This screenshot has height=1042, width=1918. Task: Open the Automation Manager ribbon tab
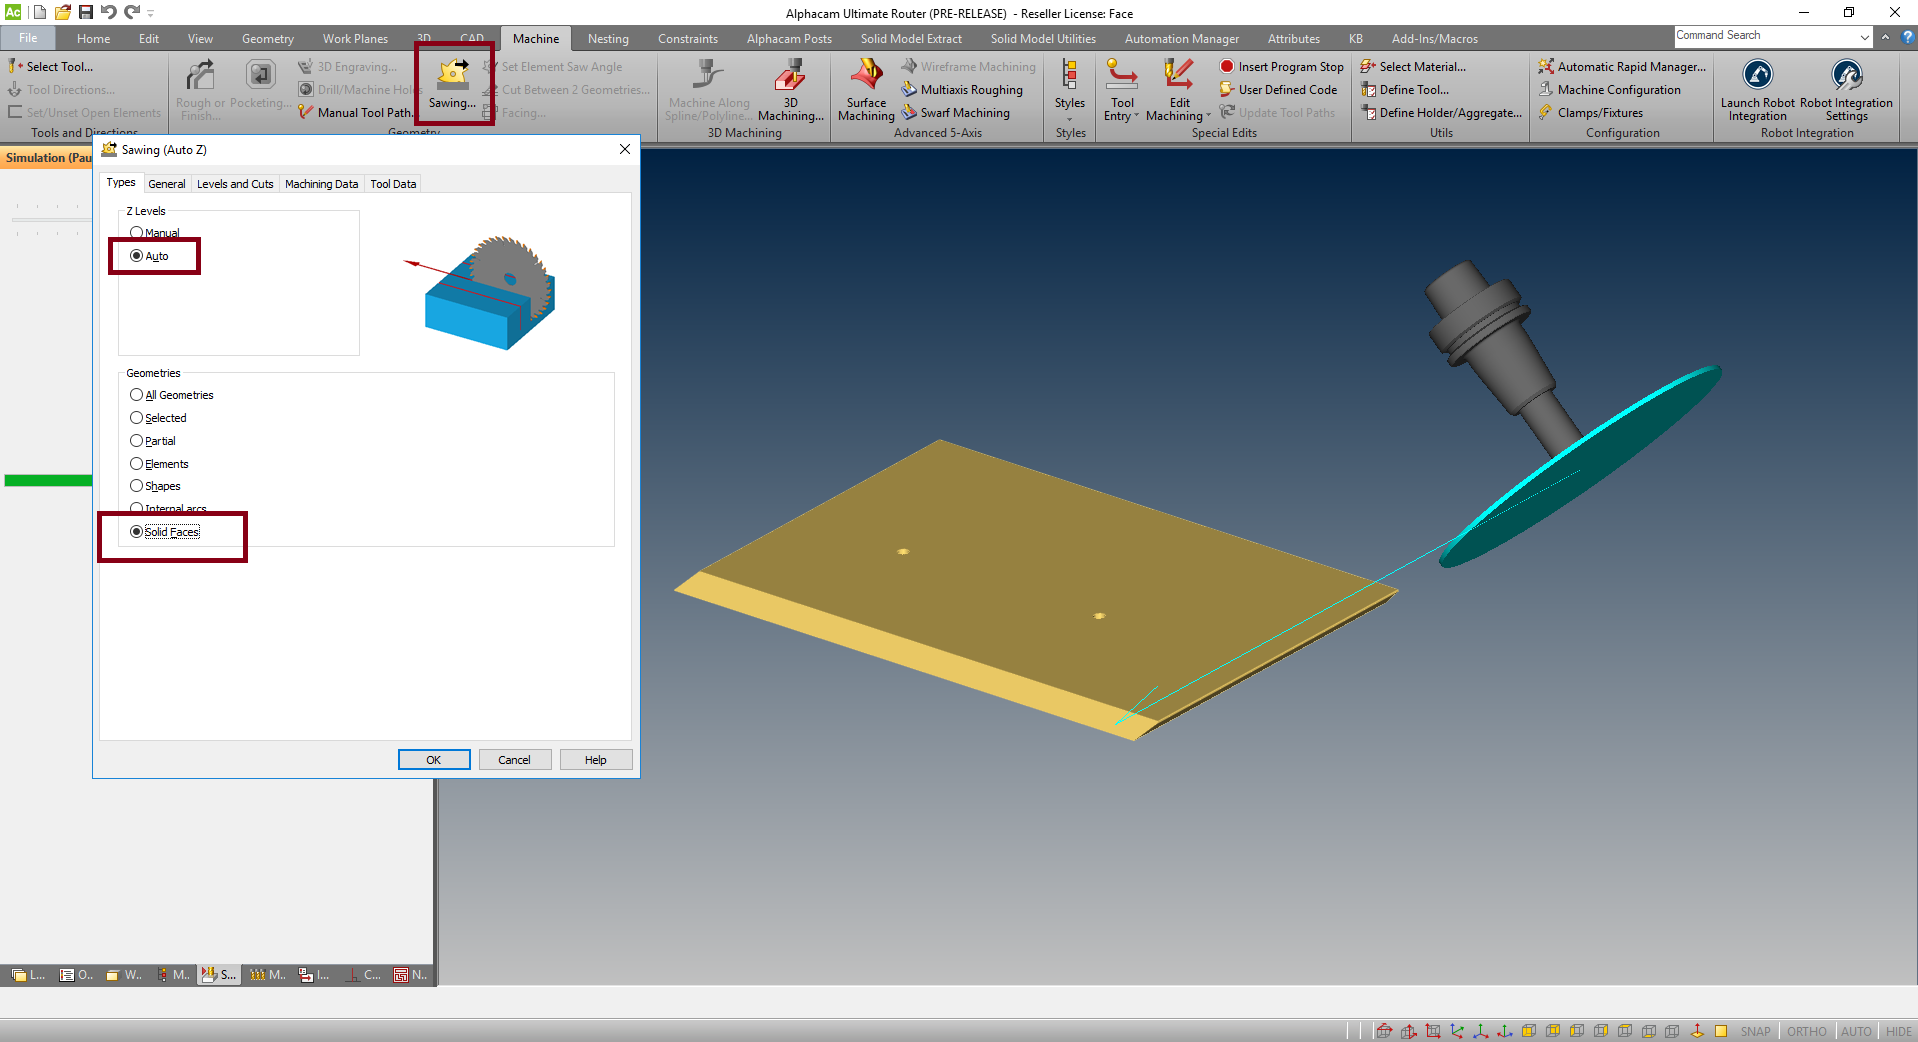coord(1181,39)
